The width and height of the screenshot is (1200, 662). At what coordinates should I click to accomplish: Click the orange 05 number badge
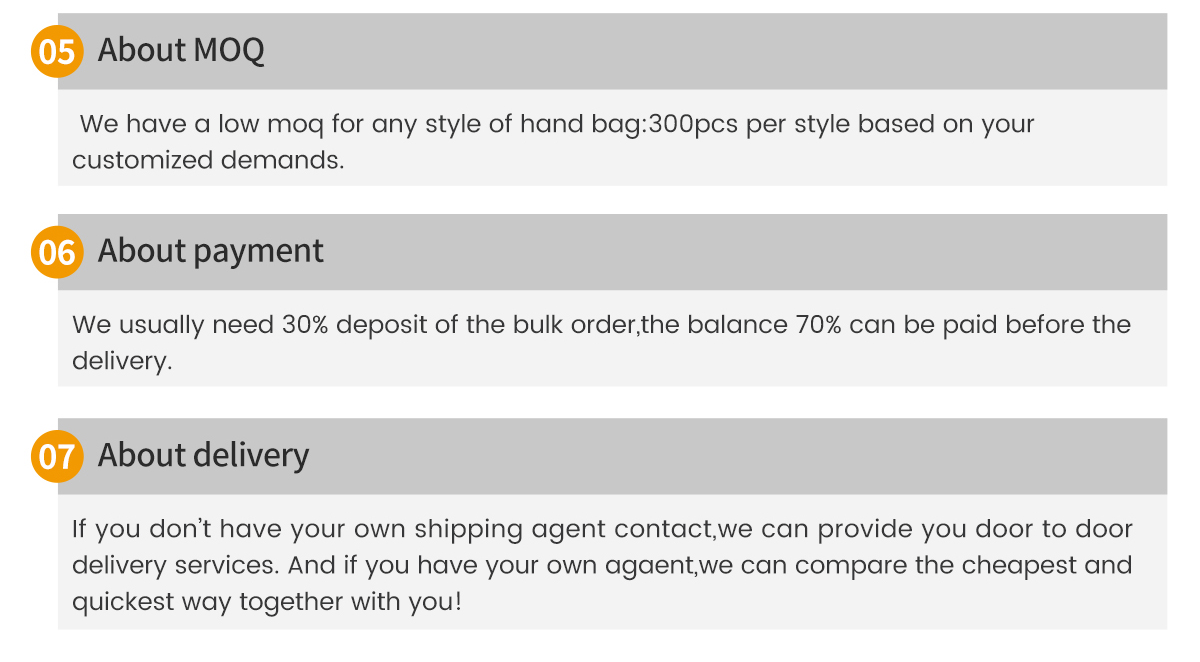58,51
